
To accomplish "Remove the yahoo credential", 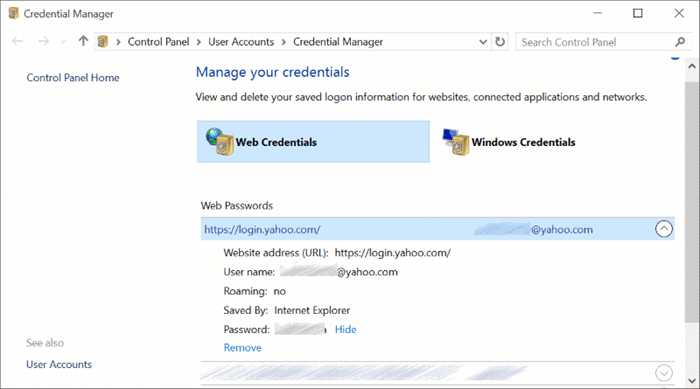I will (242, 347).
